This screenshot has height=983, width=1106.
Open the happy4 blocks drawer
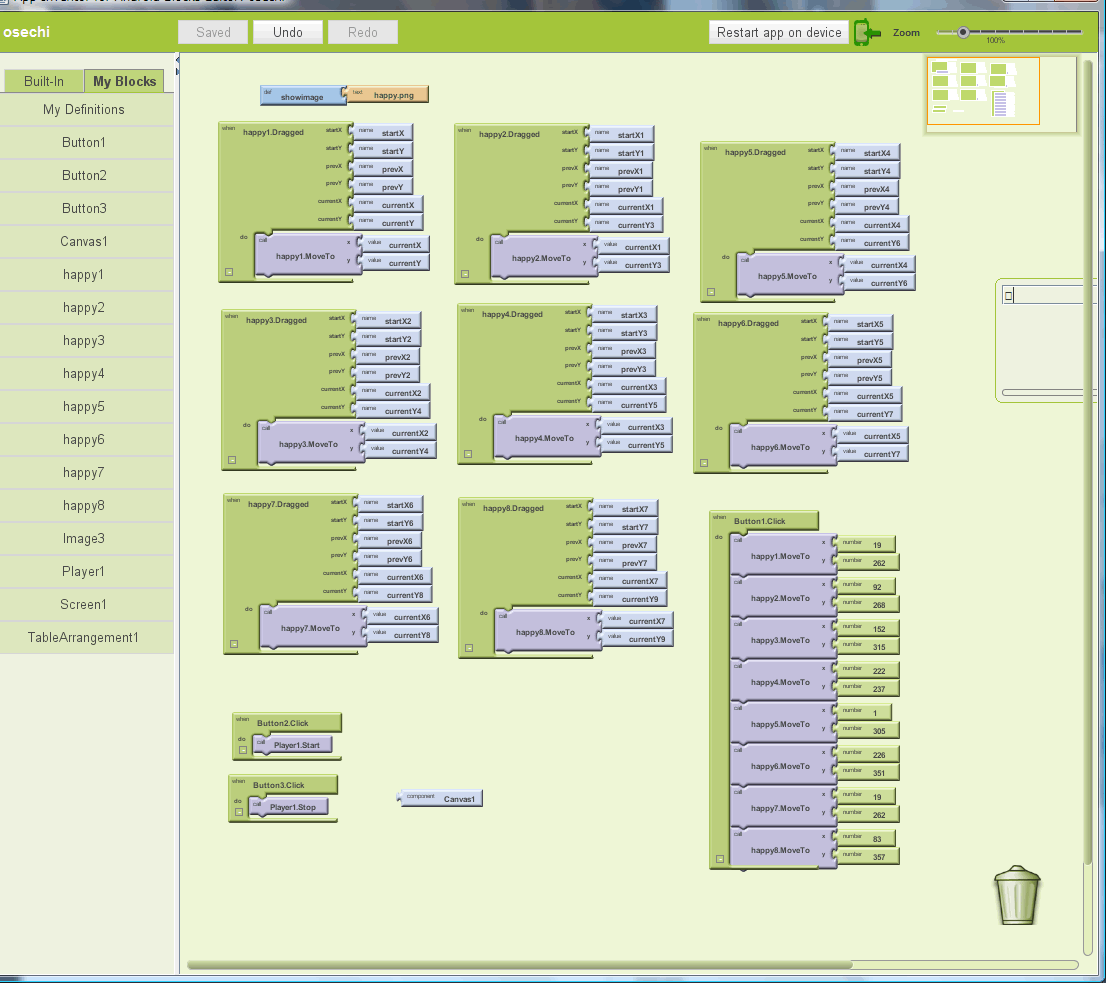[84, 374]
